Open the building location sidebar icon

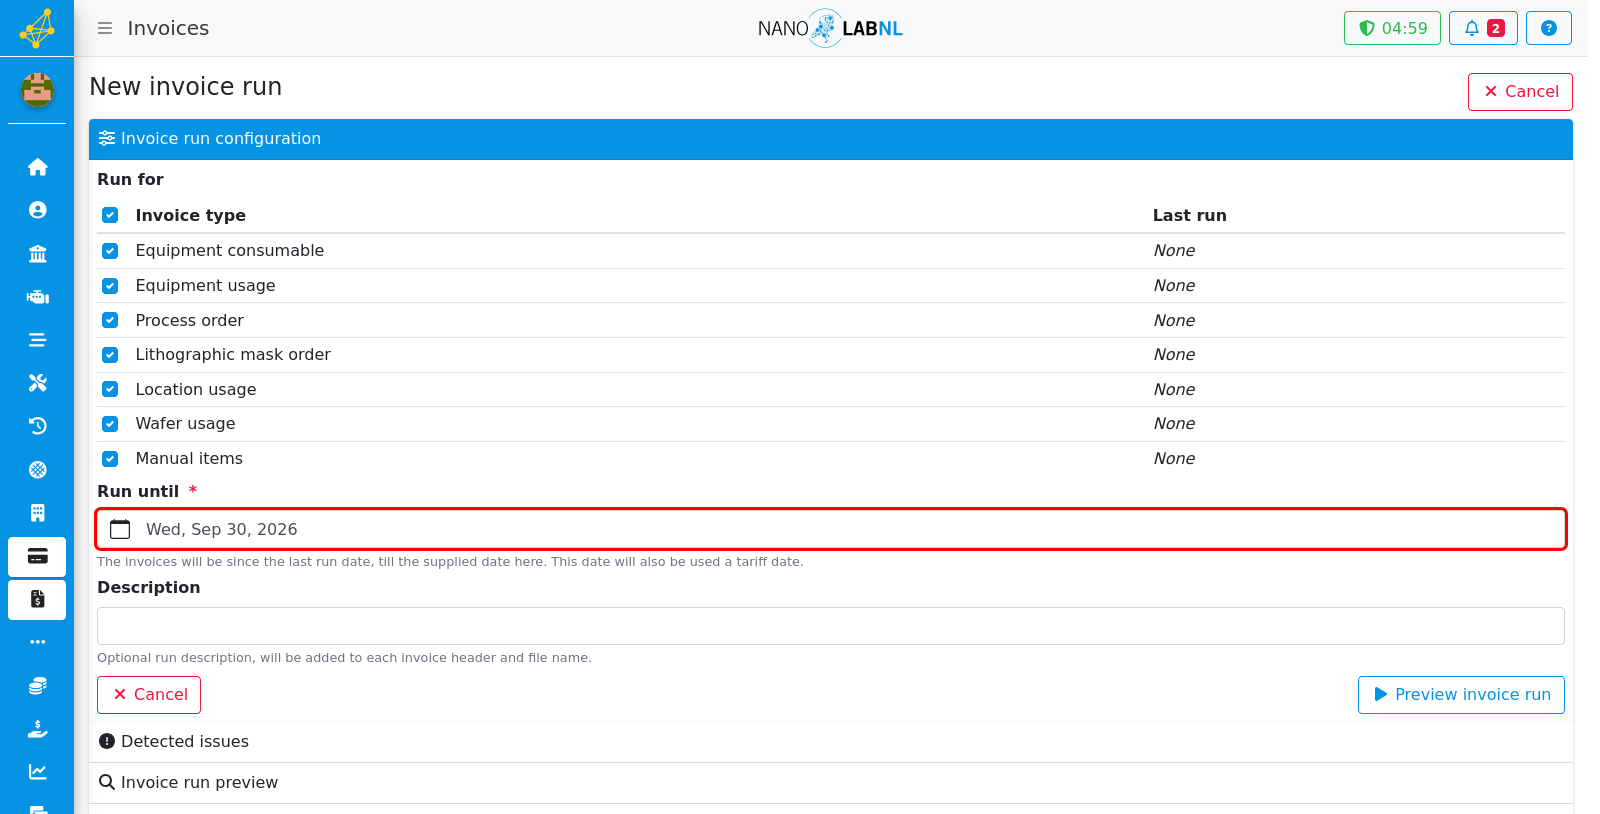click(38, 513)
